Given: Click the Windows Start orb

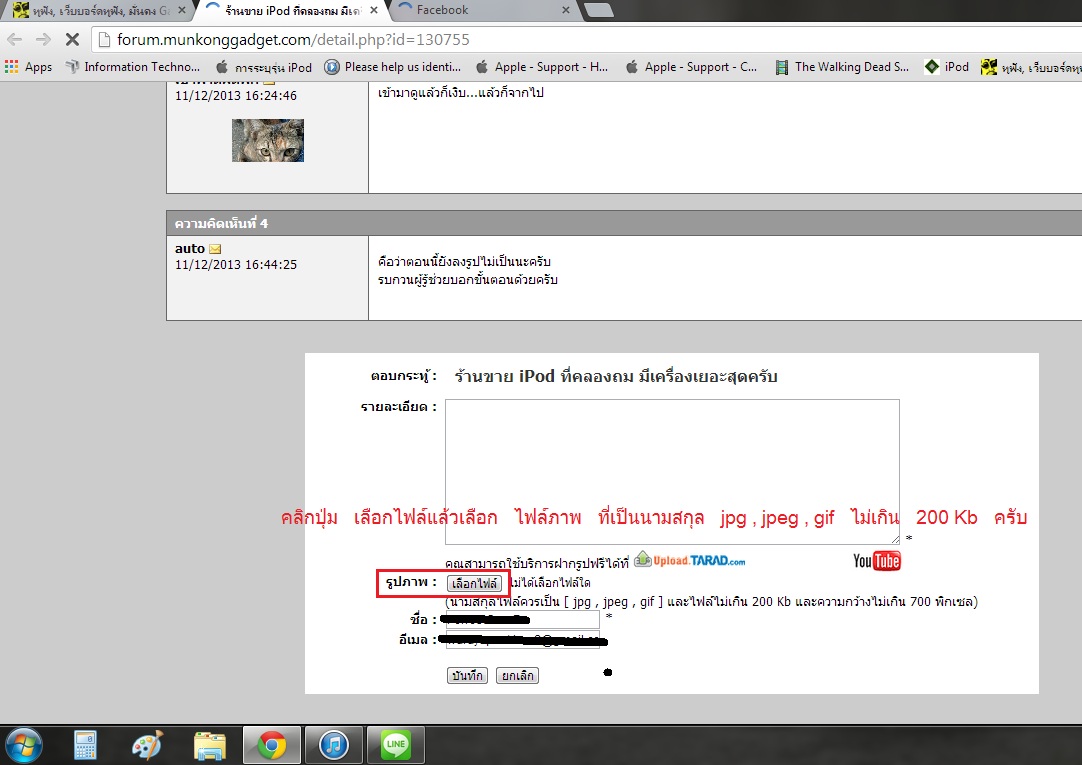Looking at the screenshot, I should coord(23,745).
